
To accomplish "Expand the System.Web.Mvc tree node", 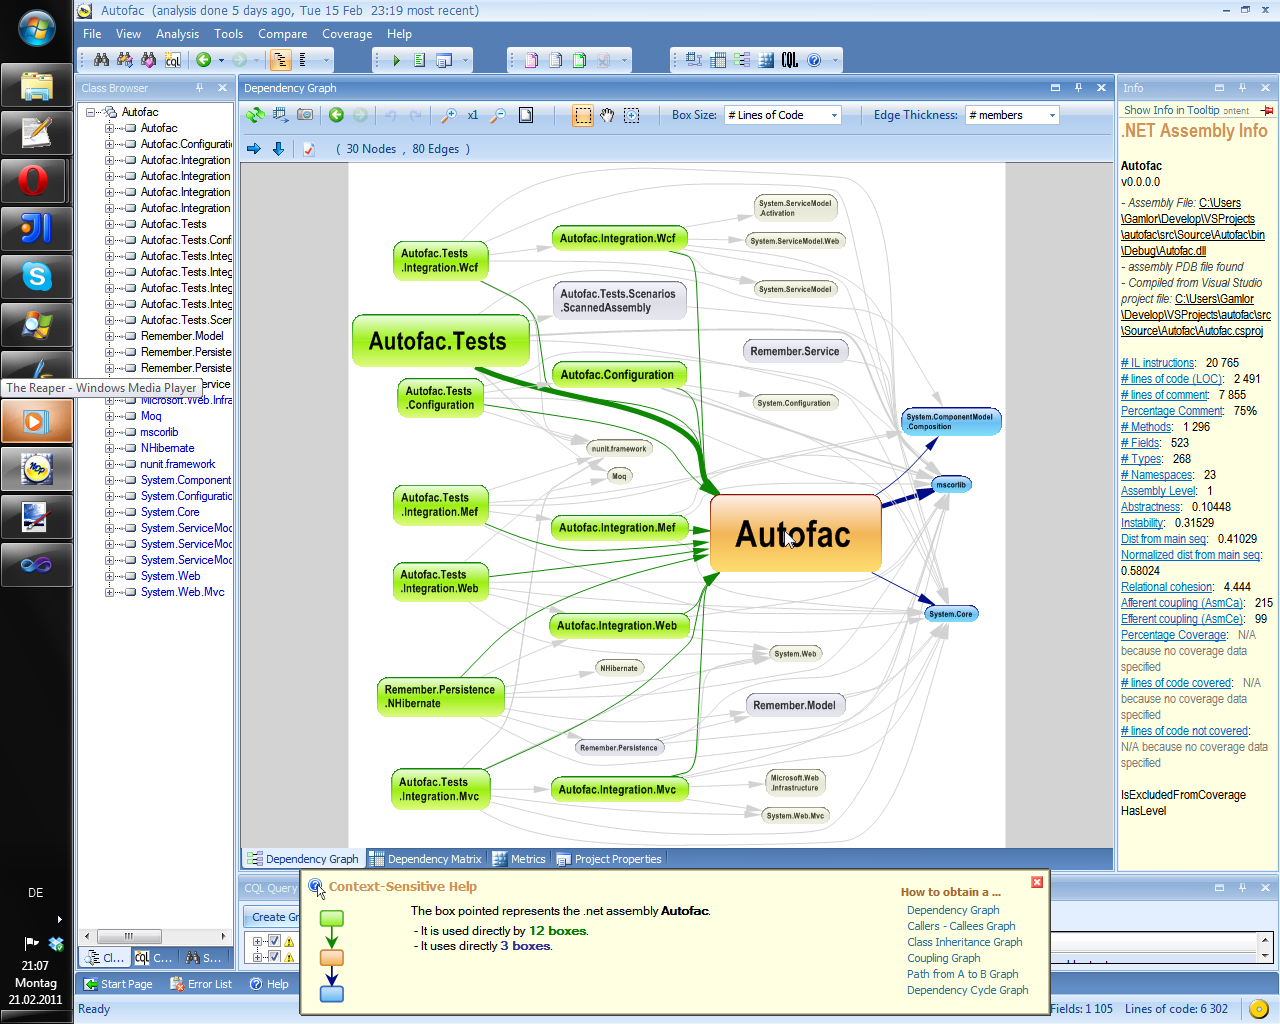I will click(x=109, y=592).
